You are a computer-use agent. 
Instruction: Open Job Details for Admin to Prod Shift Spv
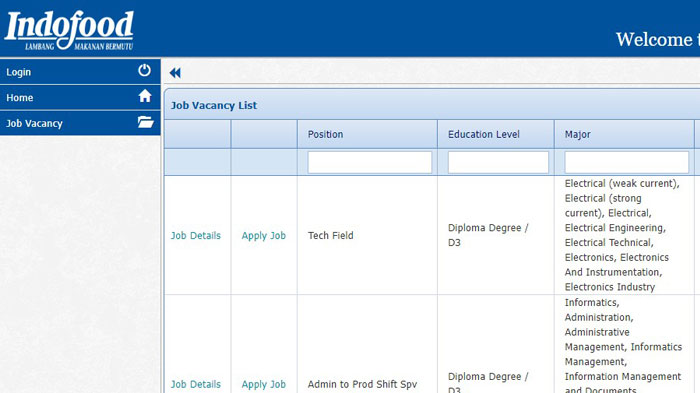coord(196,384)
